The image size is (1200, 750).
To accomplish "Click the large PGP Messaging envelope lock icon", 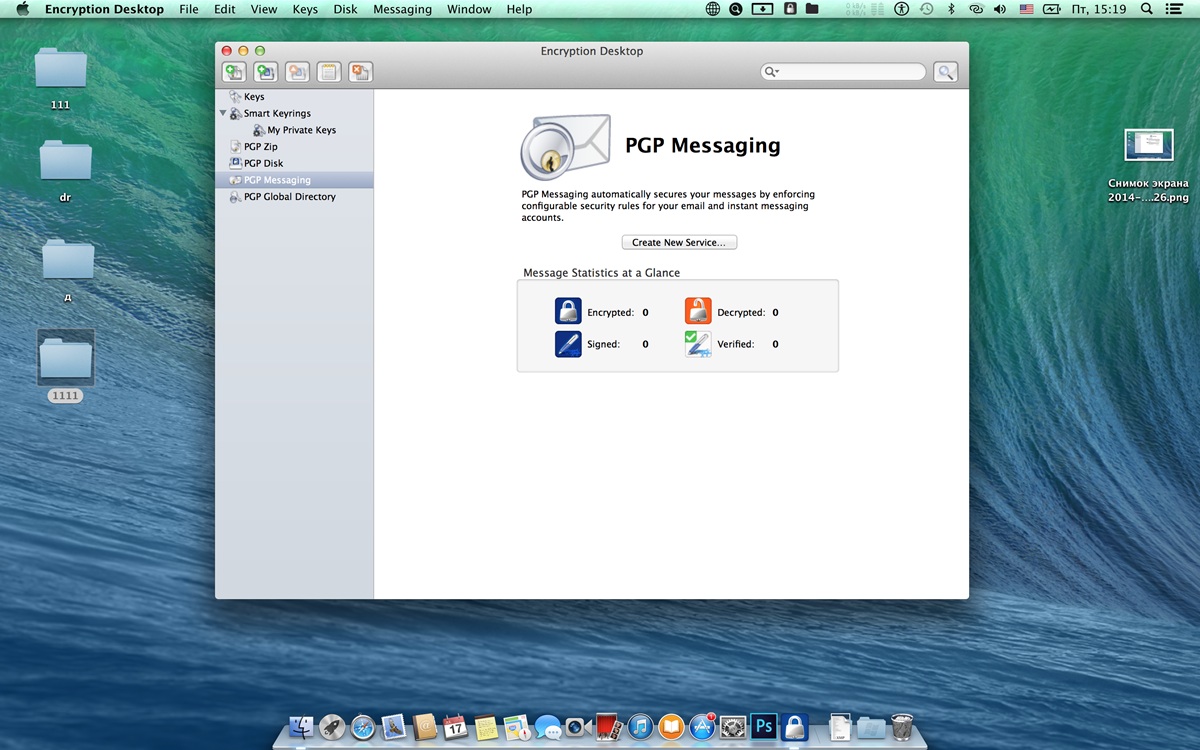I will [565, 146].
